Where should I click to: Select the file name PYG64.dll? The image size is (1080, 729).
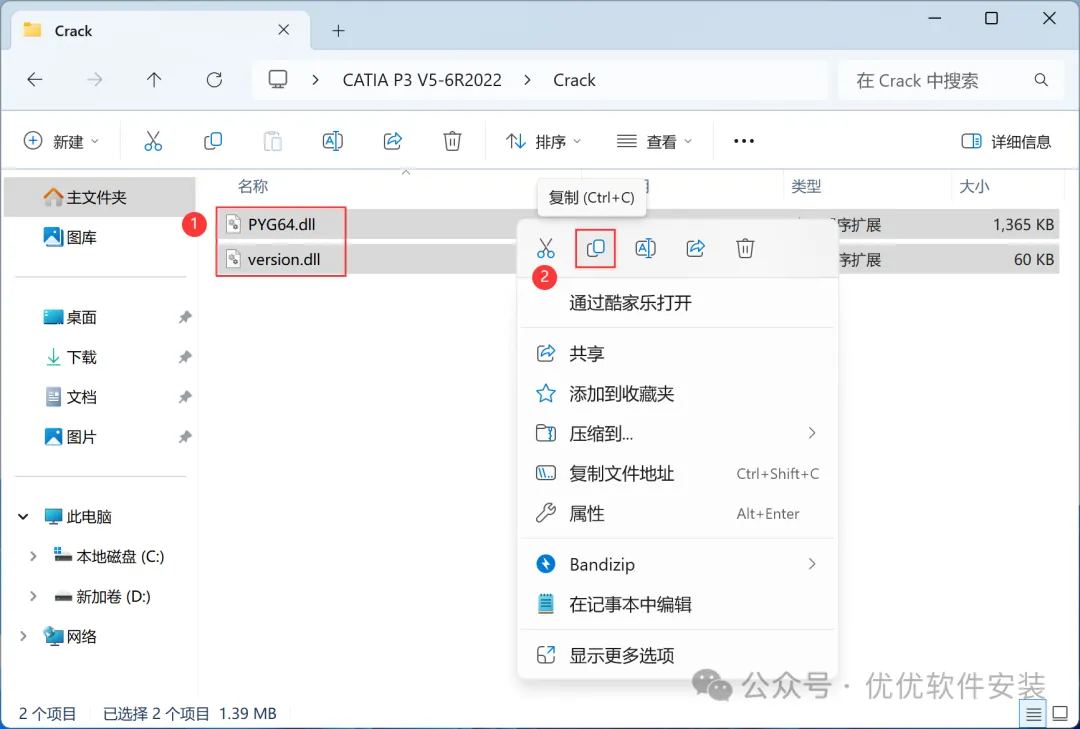tap(282, 224)
